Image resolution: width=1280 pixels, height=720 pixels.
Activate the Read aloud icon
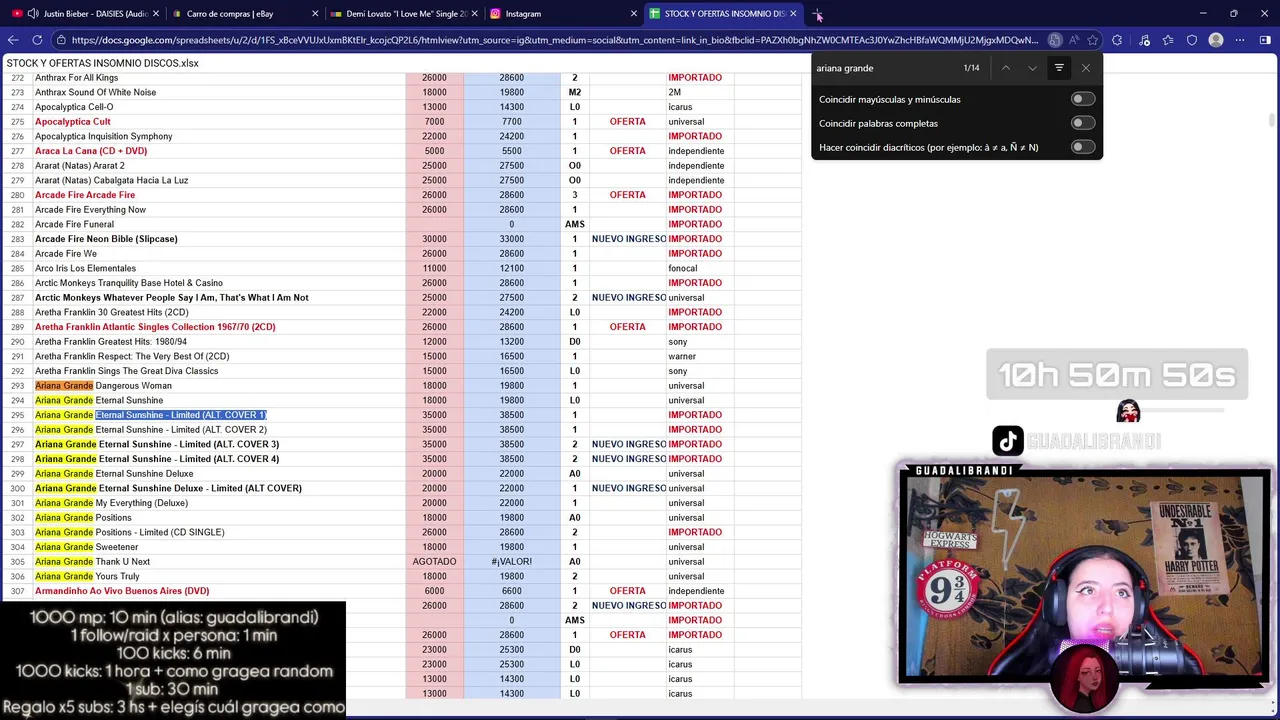tap(1074, 40)
